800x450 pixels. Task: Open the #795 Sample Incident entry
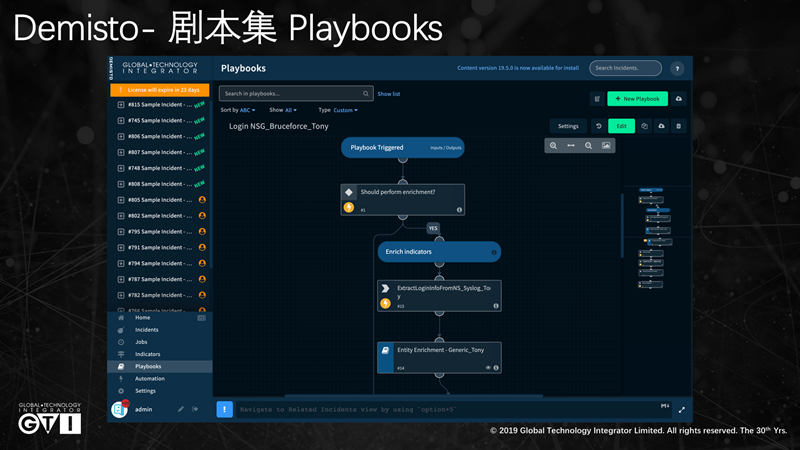[160, 232]
